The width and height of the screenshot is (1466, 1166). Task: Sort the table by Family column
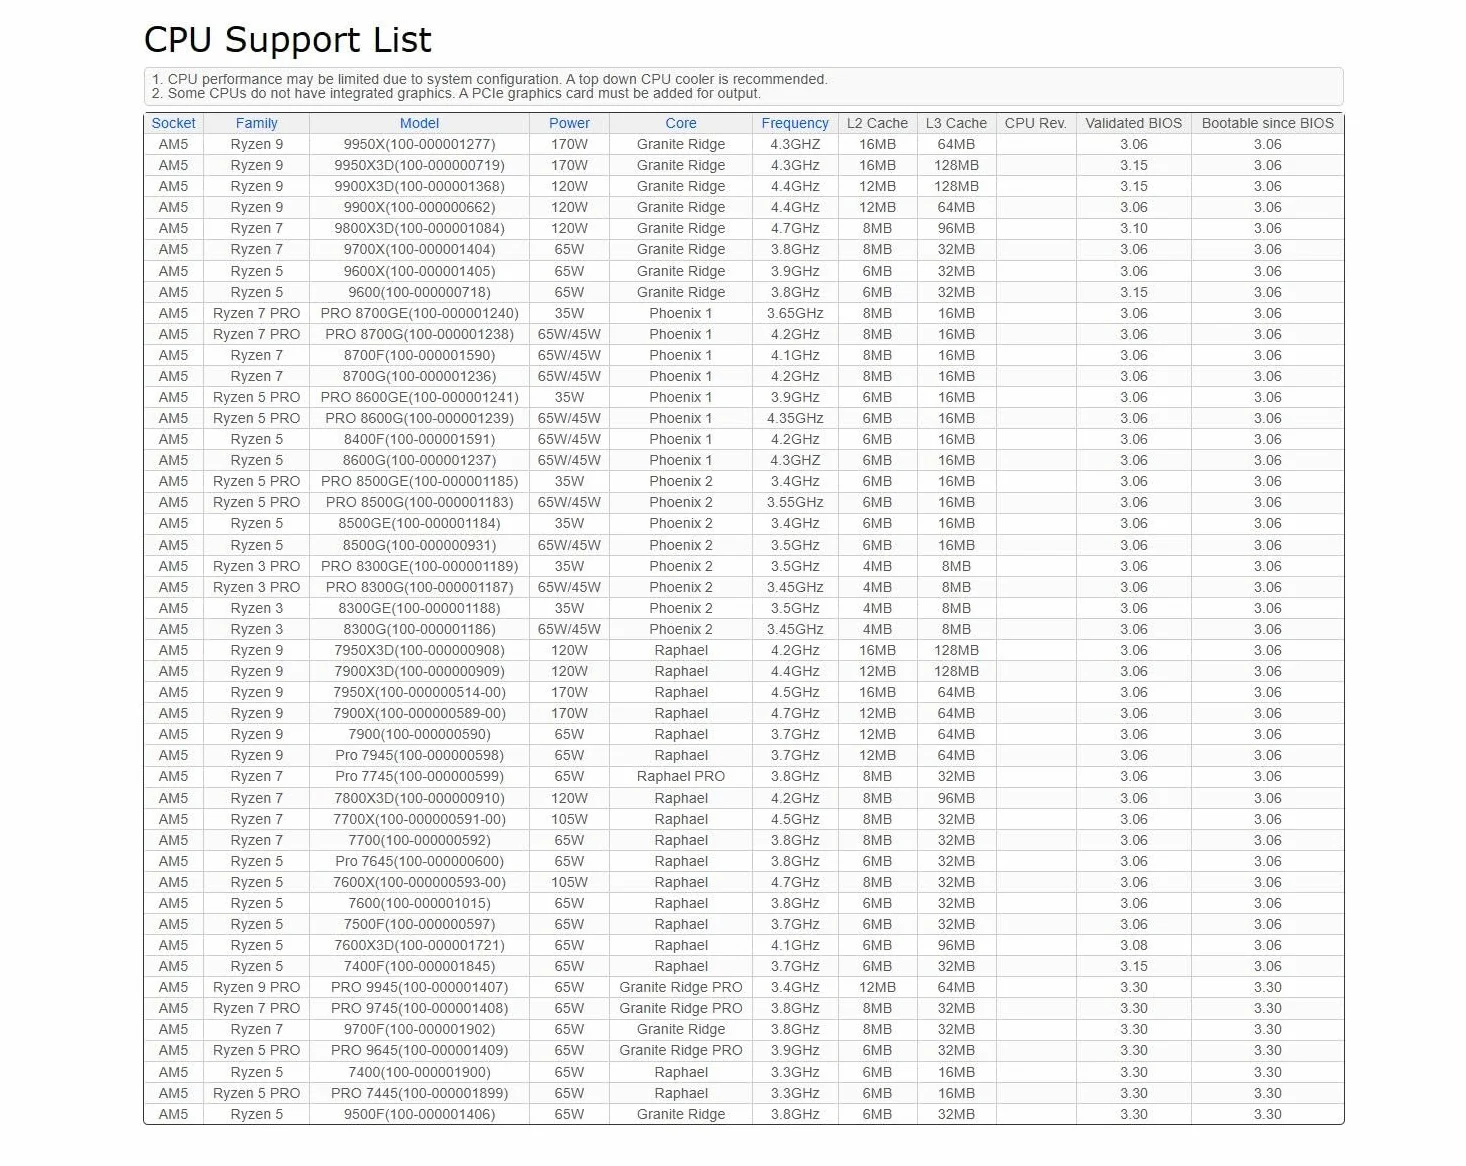(257, 123)
